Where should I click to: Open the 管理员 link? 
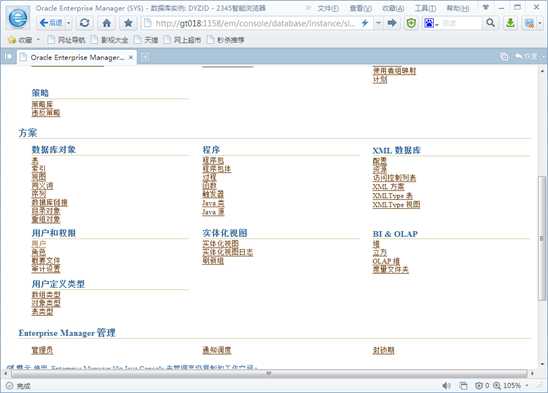42,350
